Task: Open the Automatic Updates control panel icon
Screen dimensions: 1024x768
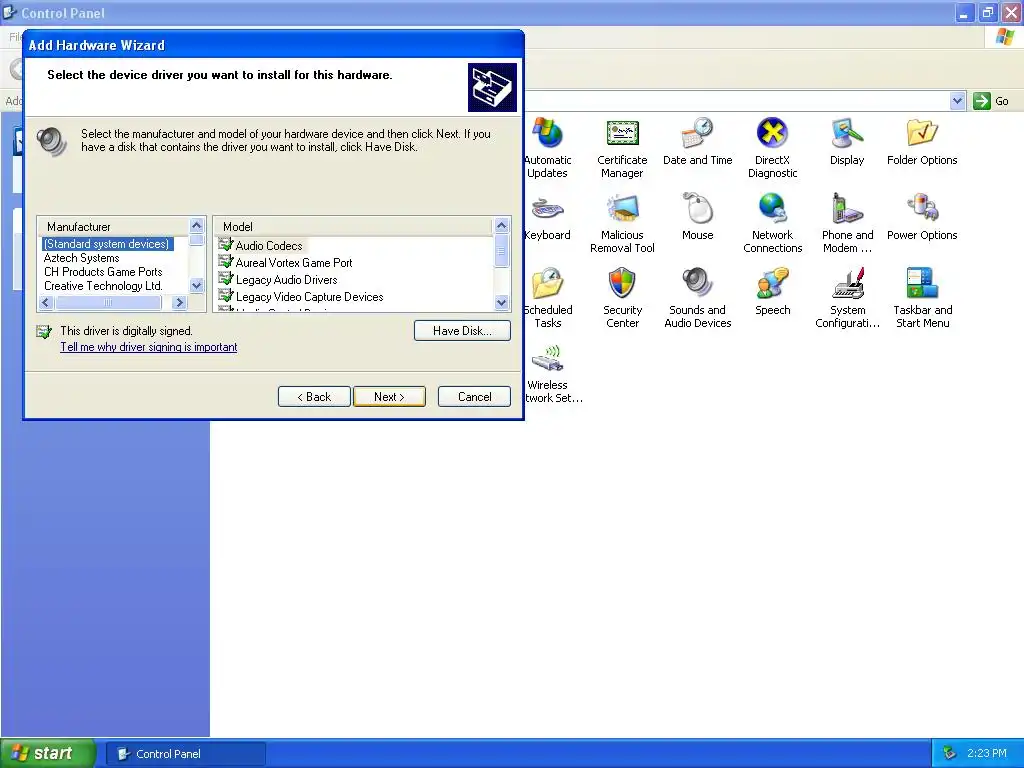Action: coord(548,135)
